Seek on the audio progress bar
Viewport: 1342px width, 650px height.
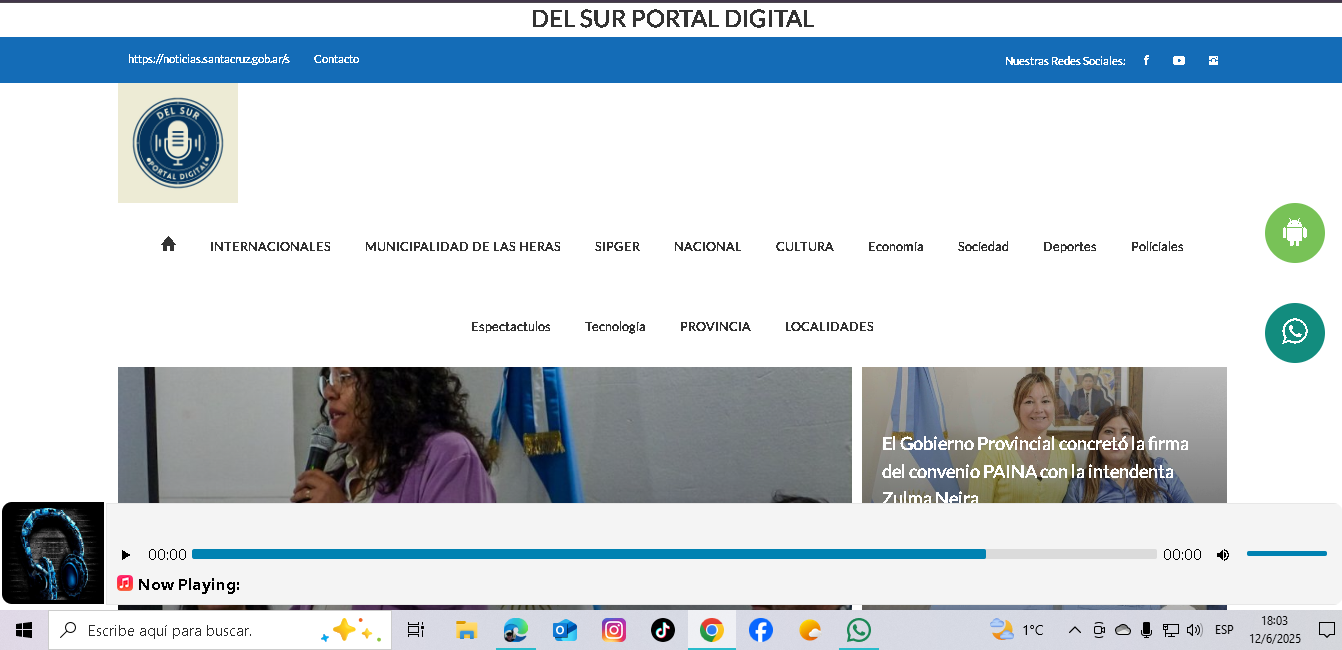pos(674,554)
